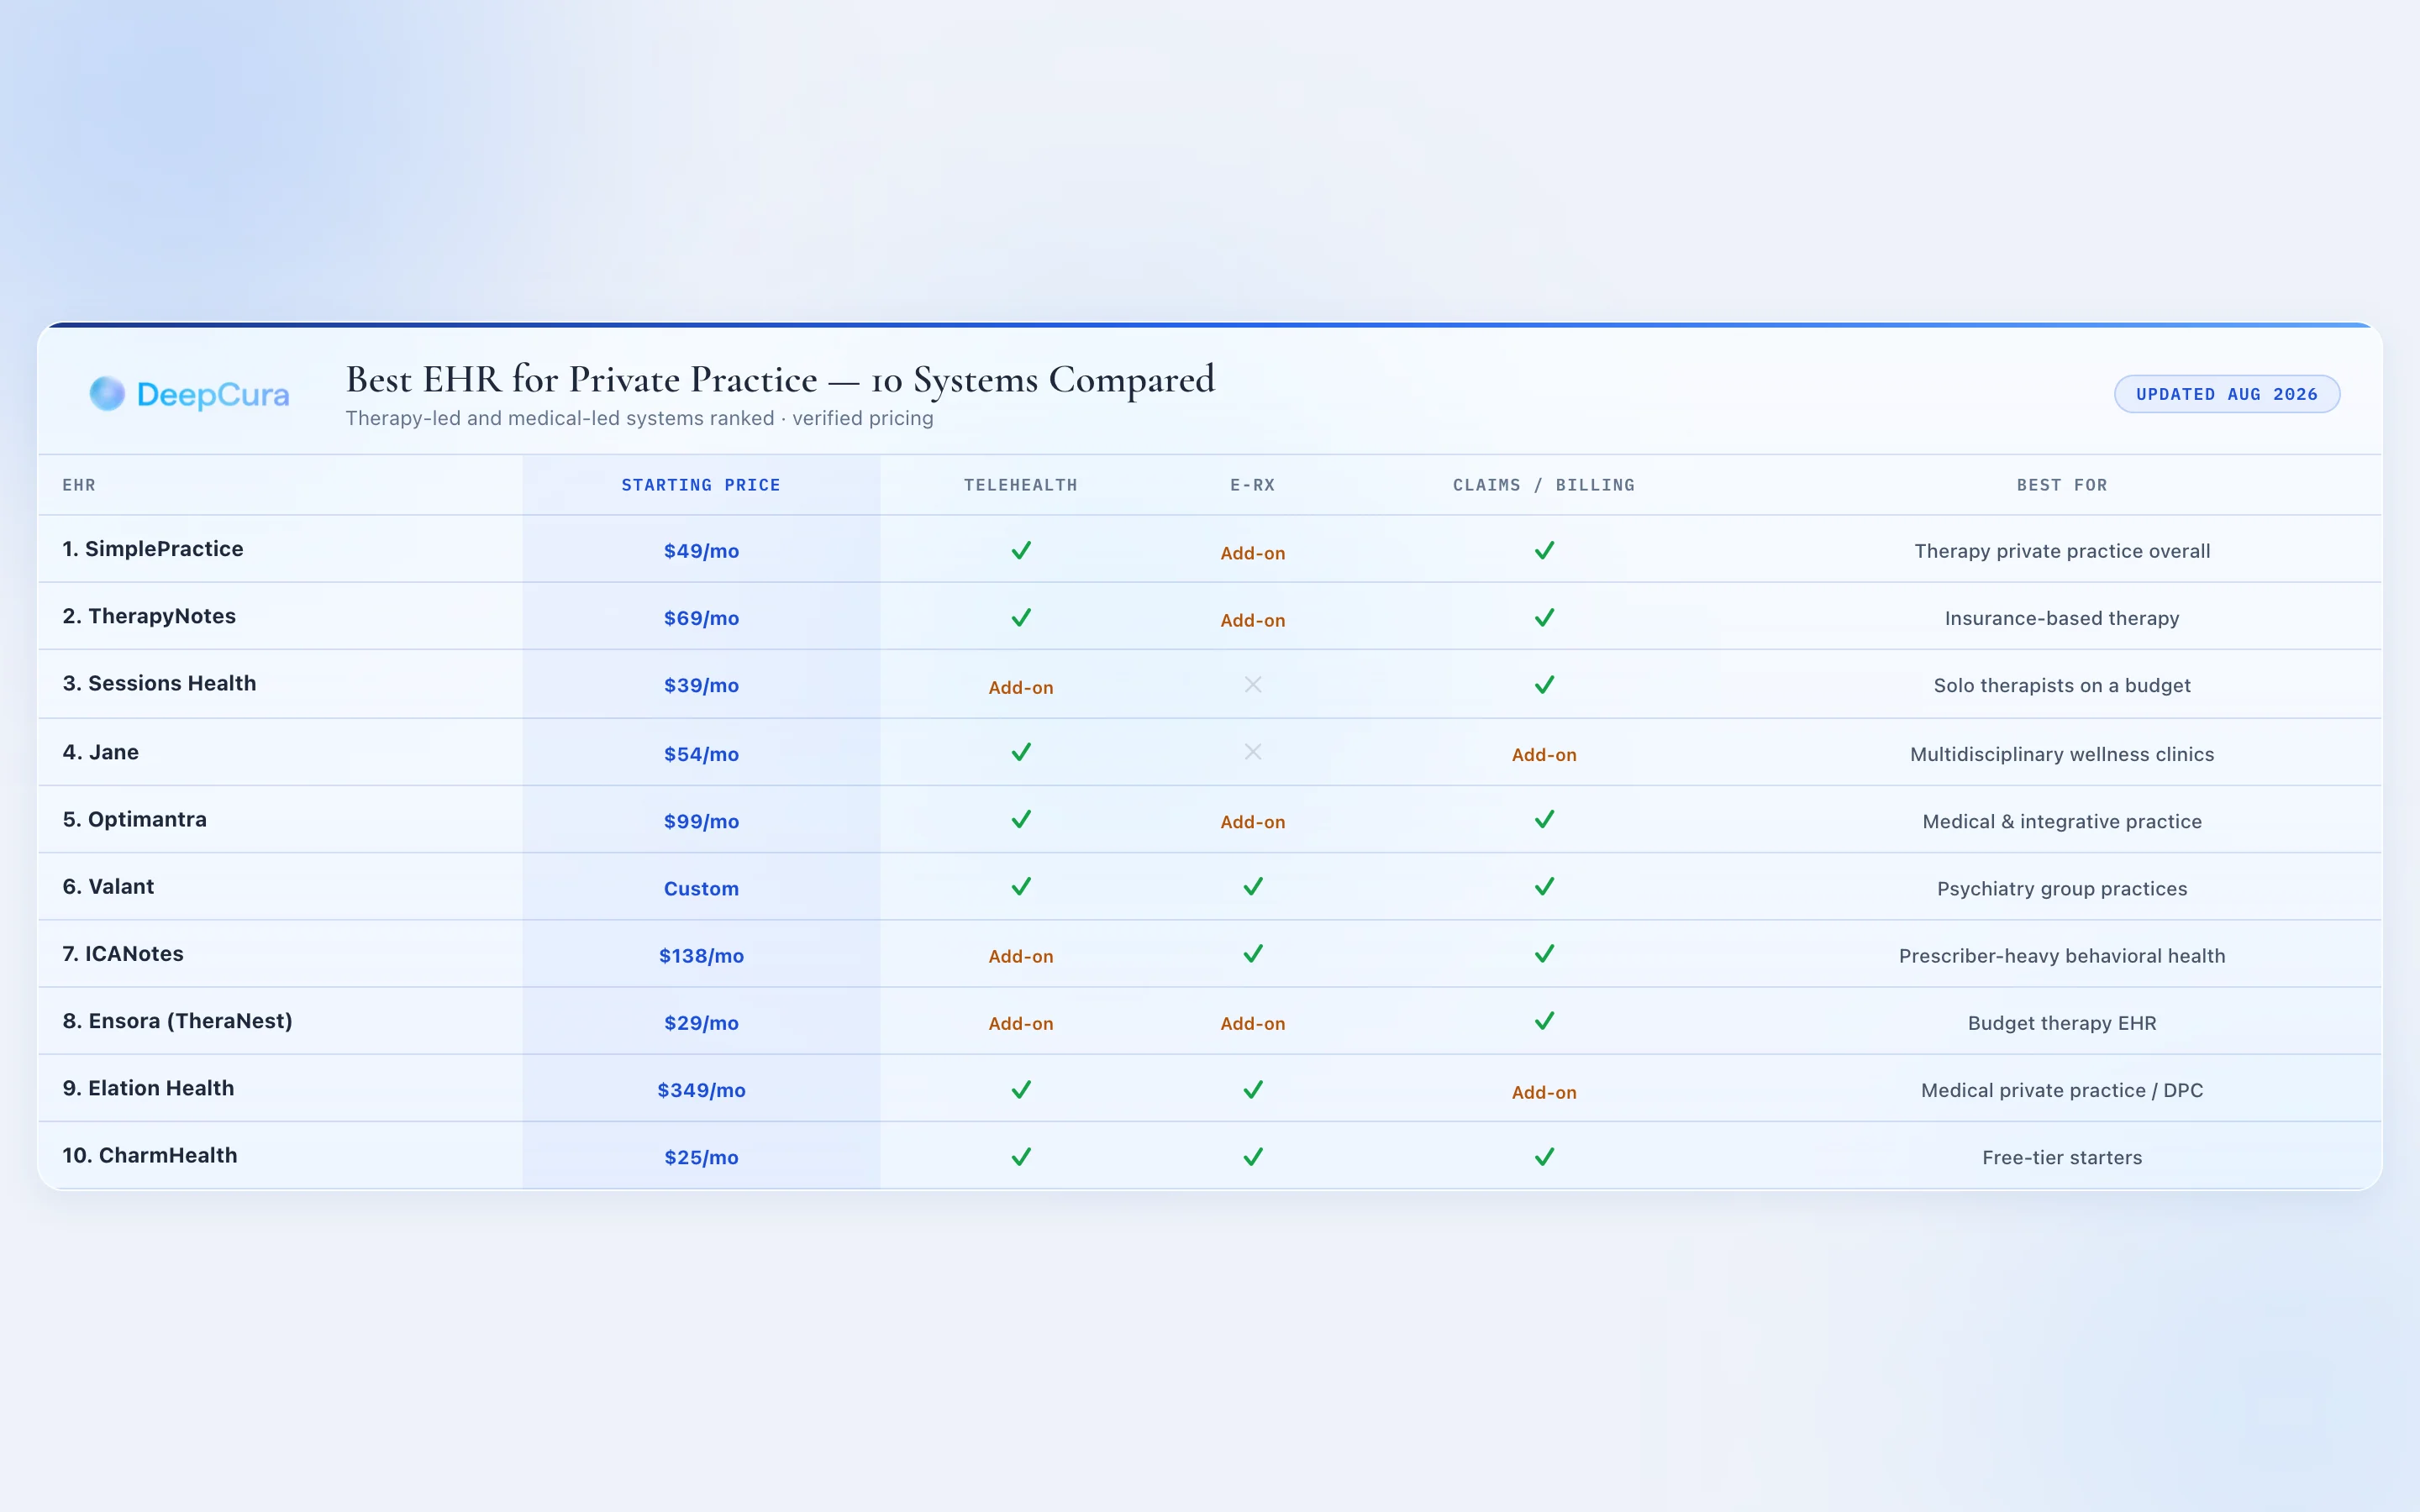Click Valant claims billing checkmark
This screenshot has width=2420, height=1512.
(x=1544, y=886)
